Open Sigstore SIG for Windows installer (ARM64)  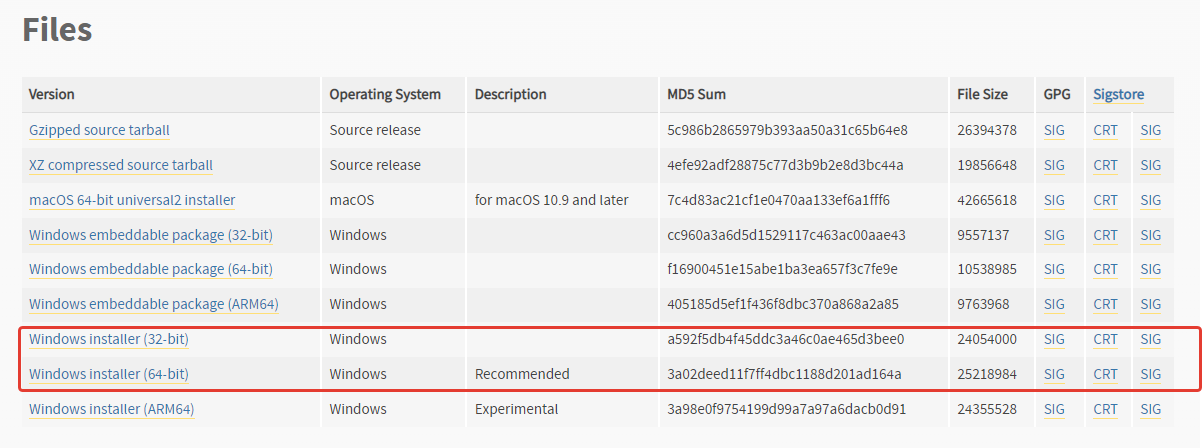(1151, 409)
